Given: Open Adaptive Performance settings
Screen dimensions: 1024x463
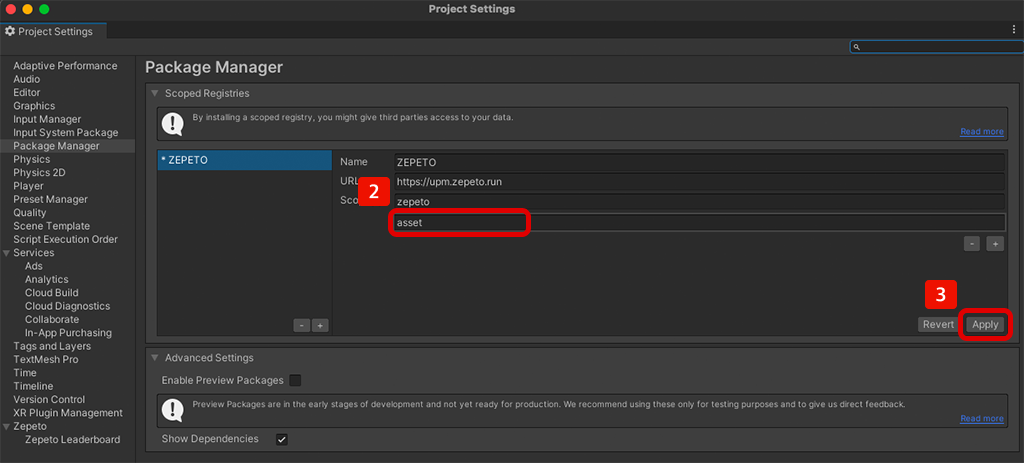Looking at the screenshot, I should pos(65,66).
